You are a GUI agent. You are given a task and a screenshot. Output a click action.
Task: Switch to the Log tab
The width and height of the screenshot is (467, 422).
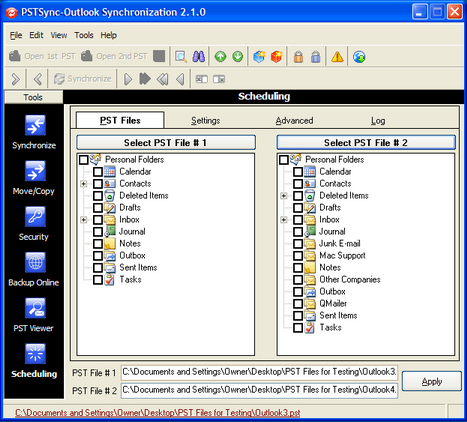coord(378,120)
